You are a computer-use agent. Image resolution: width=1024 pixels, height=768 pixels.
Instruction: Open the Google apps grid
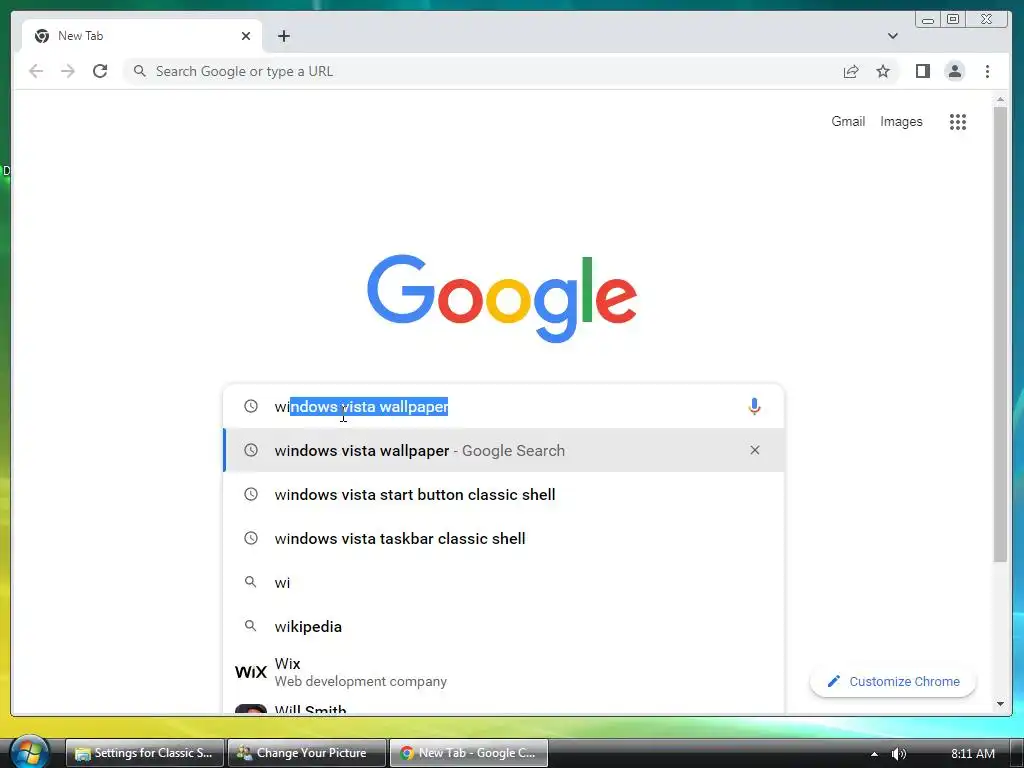pyautogui.click(x=958, y=121)
